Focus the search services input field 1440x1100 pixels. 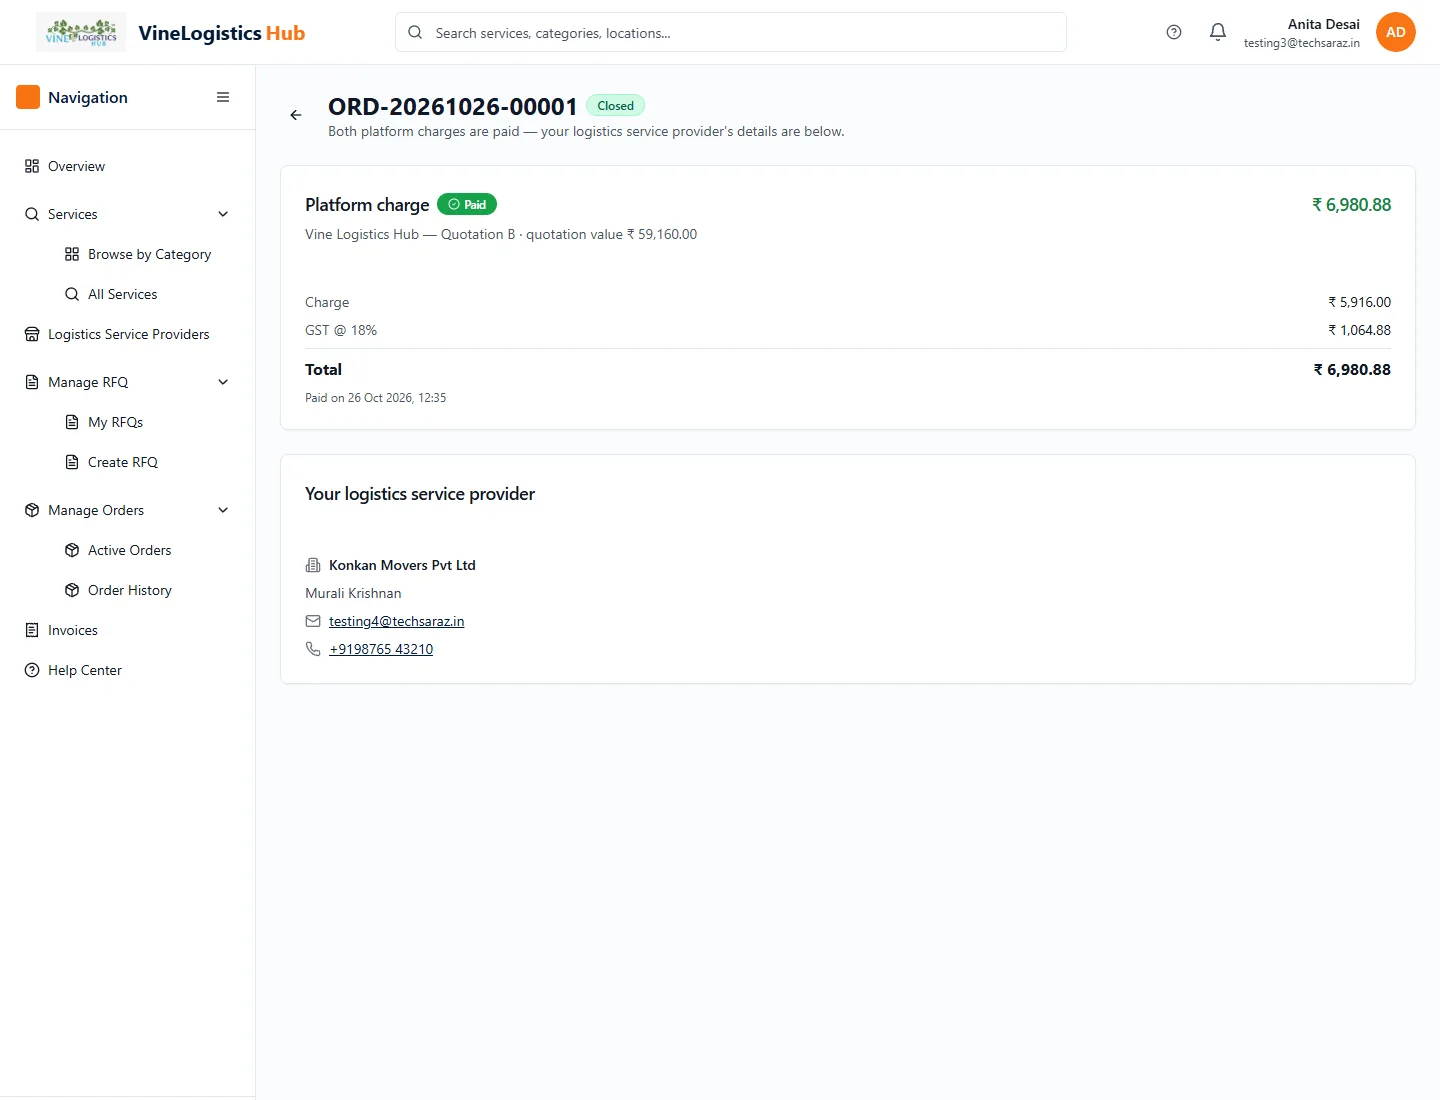[x=731, y=32]
